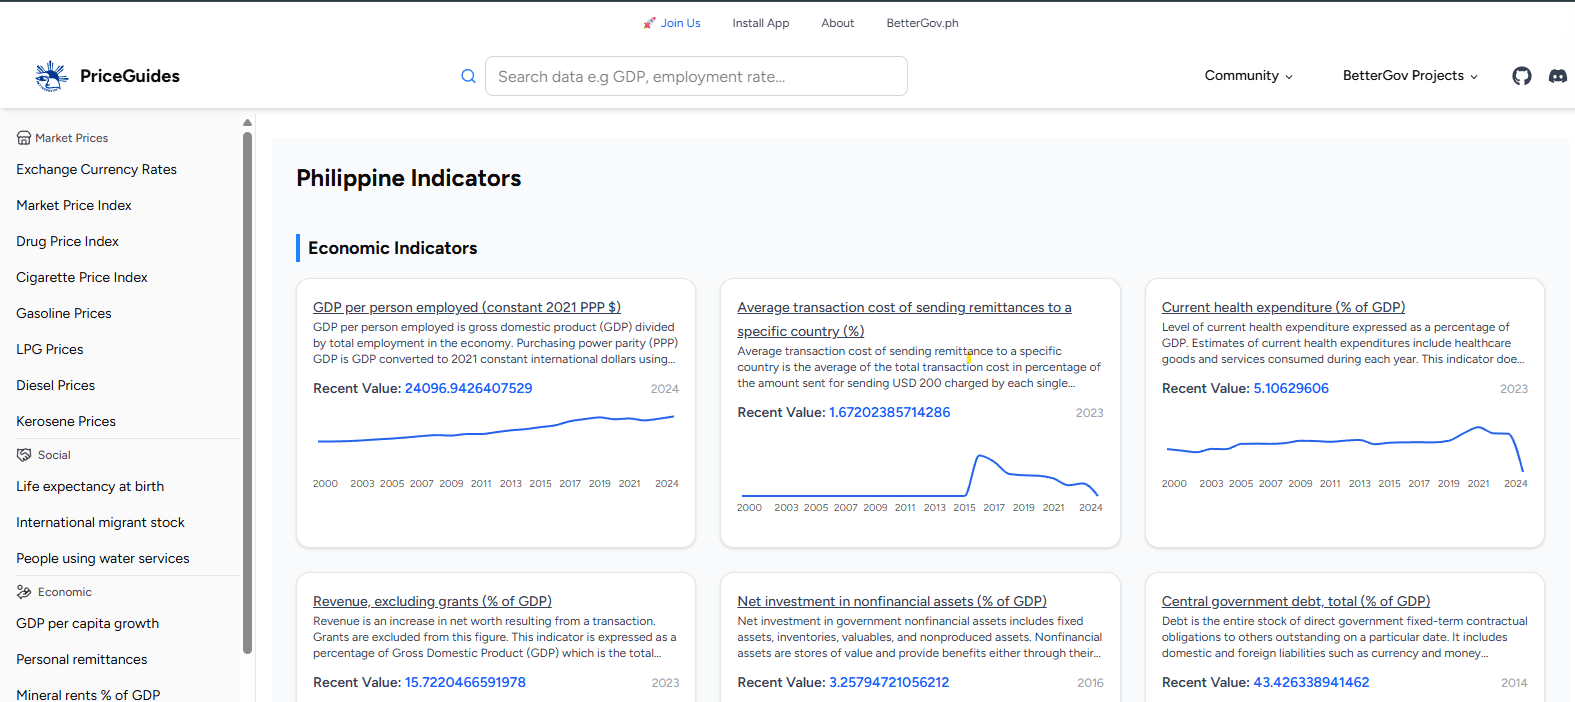Click the search magnifier icon
The width and height of the screenshot is (1575, 702).
[468, 76]
